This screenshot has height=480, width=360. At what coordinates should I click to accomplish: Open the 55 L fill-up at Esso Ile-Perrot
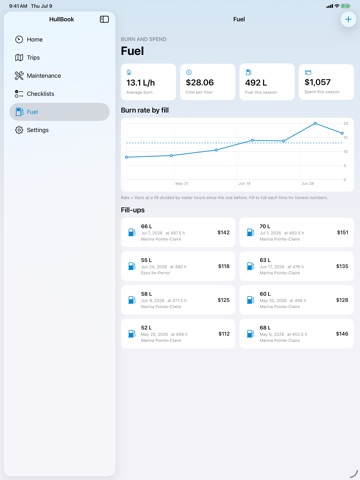pyautogui.click(x=178, y=266)
